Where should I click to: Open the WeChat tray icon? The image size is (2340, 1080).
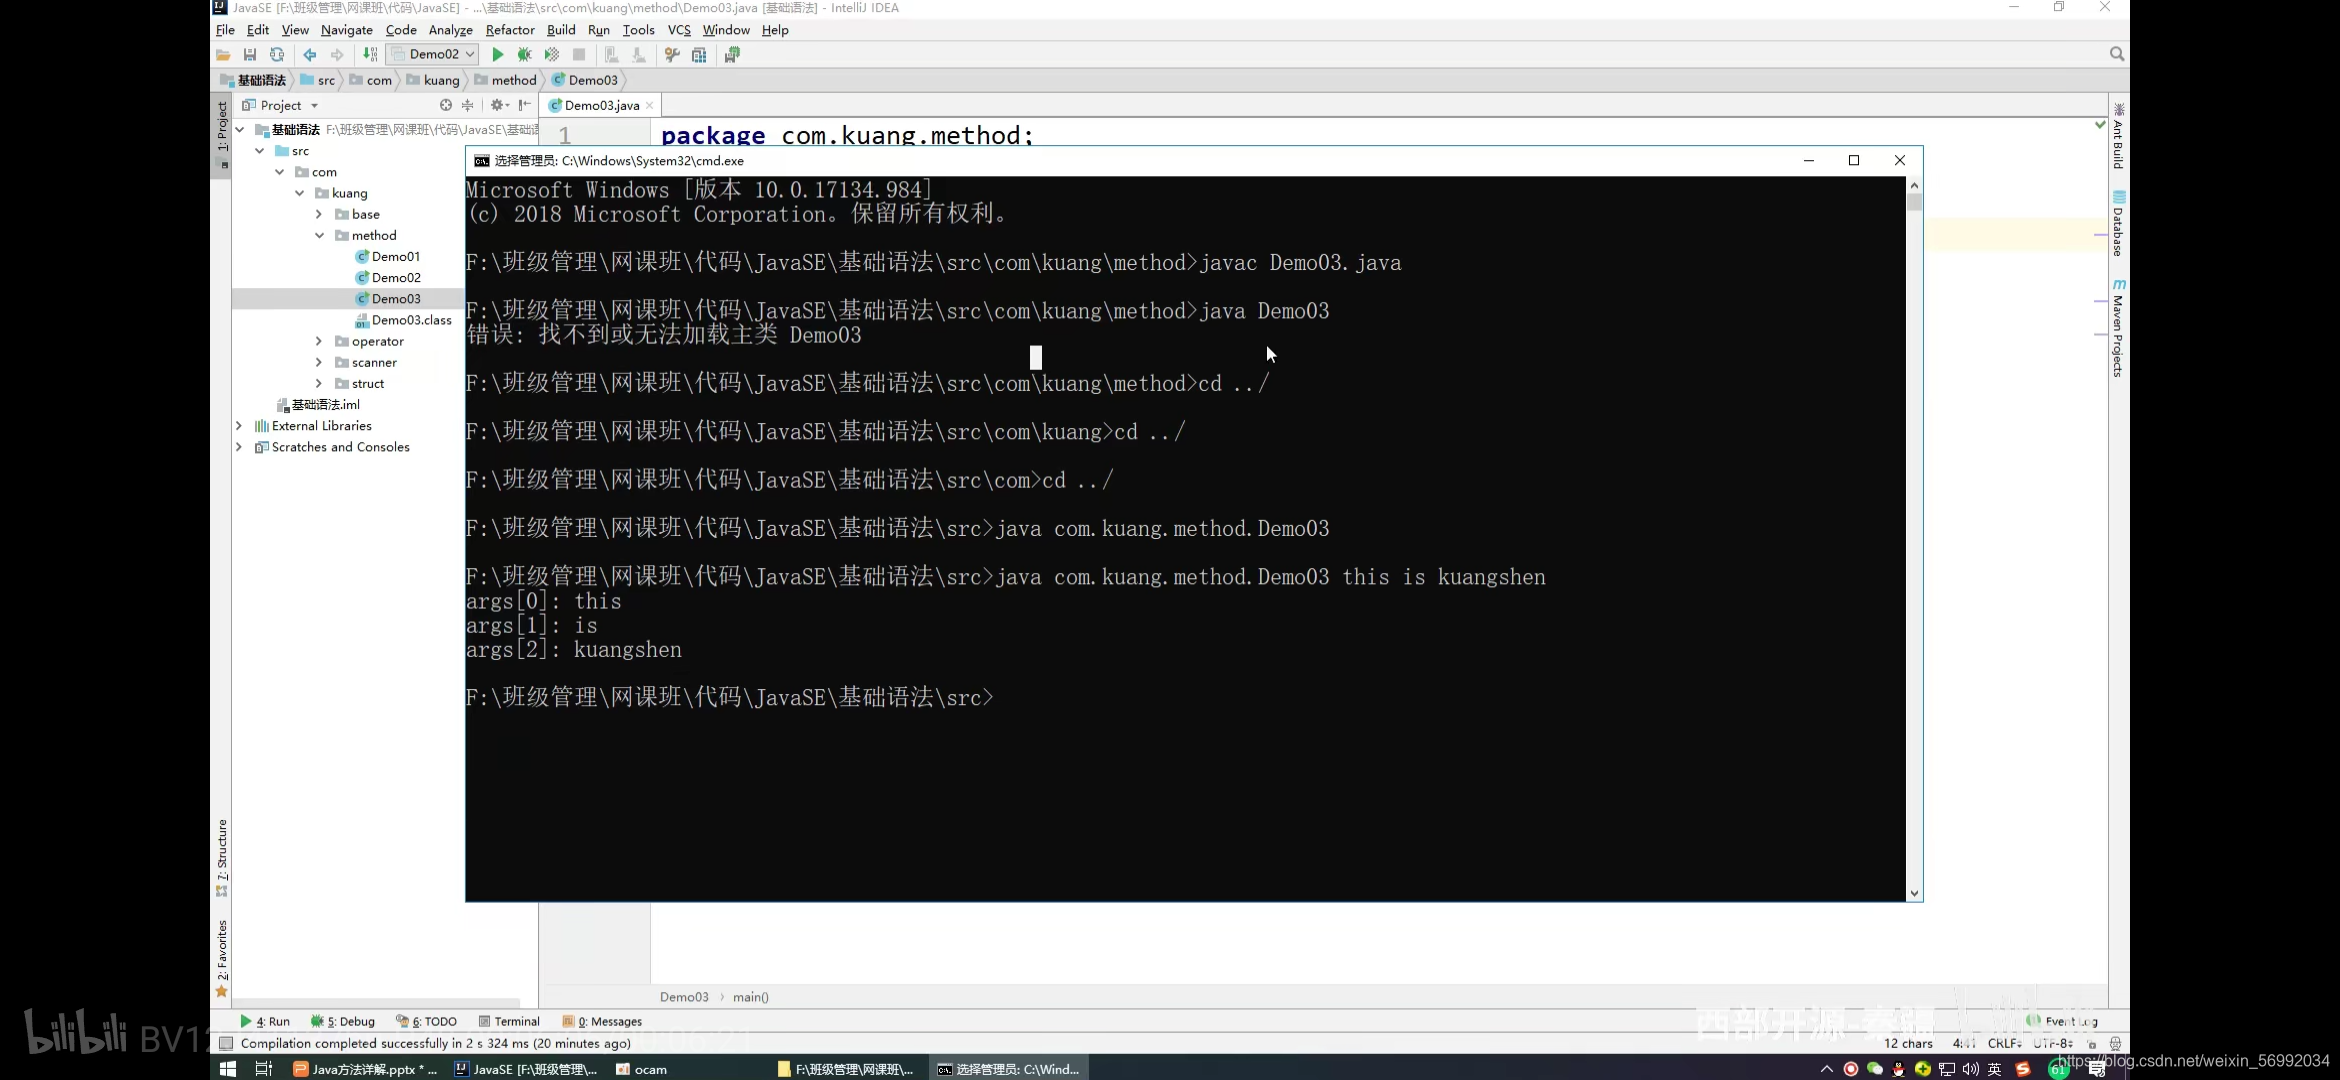(1875, 1069)
